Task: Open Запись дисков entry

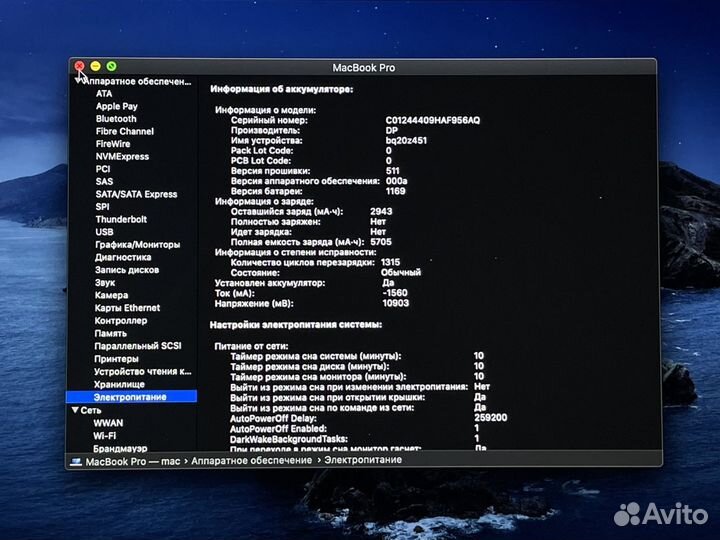Action: pos(127,270)
